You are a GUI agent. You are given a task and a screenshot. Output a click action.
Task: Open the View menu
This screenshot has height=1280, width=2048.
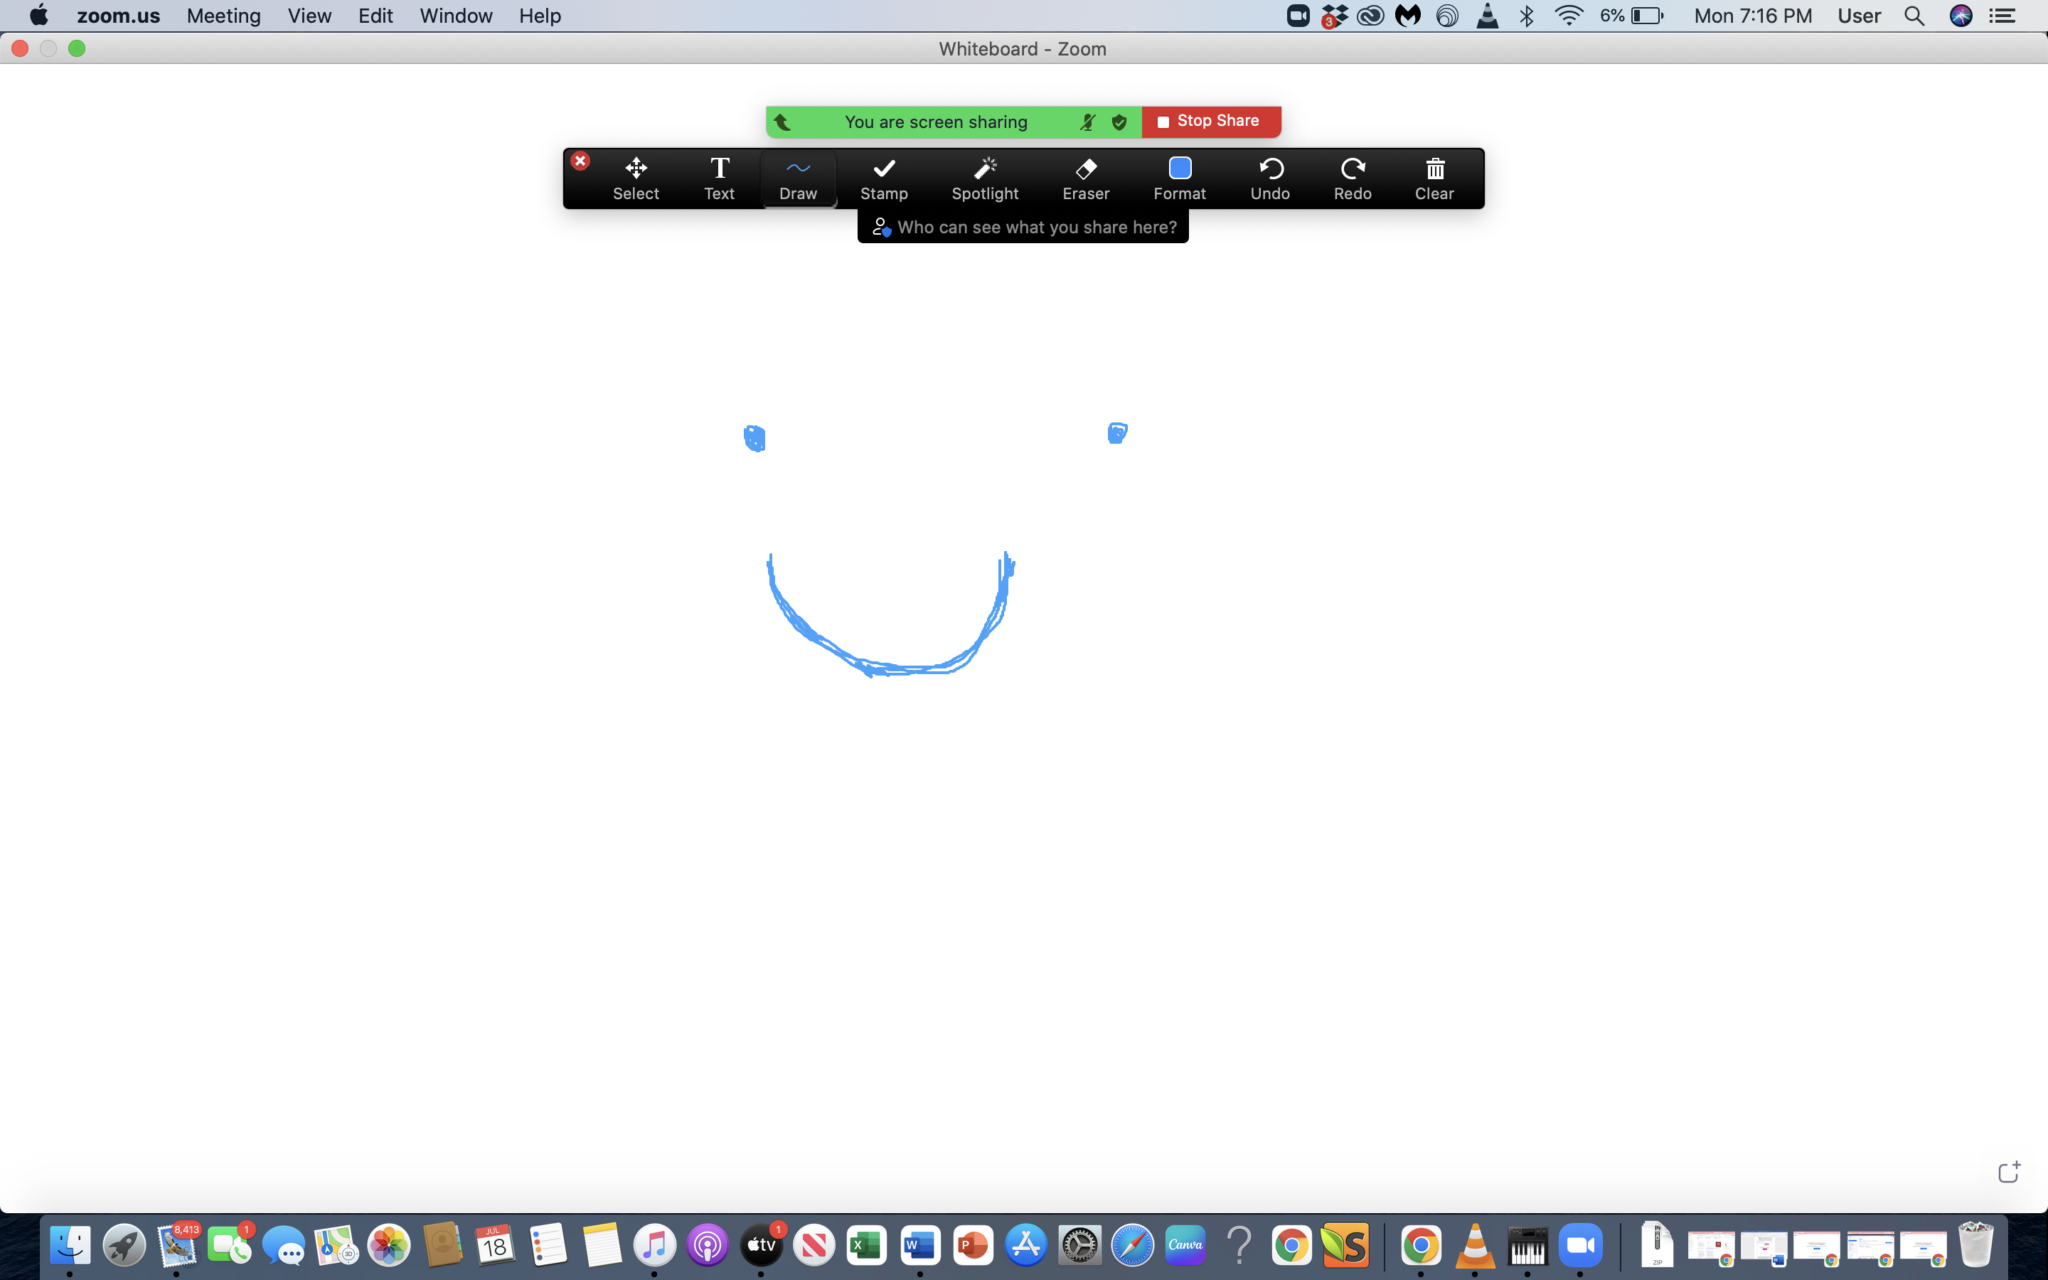coord(309,16)
